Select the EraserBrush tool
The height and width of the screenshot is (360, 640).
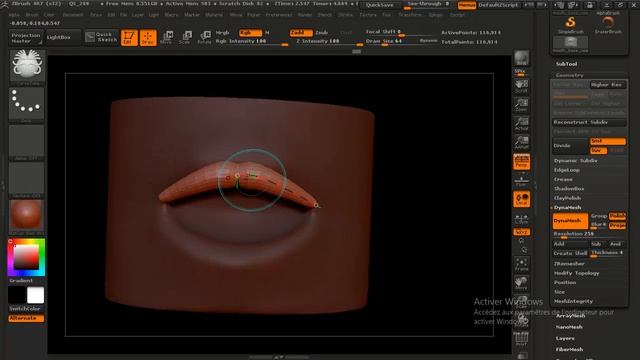608,24
